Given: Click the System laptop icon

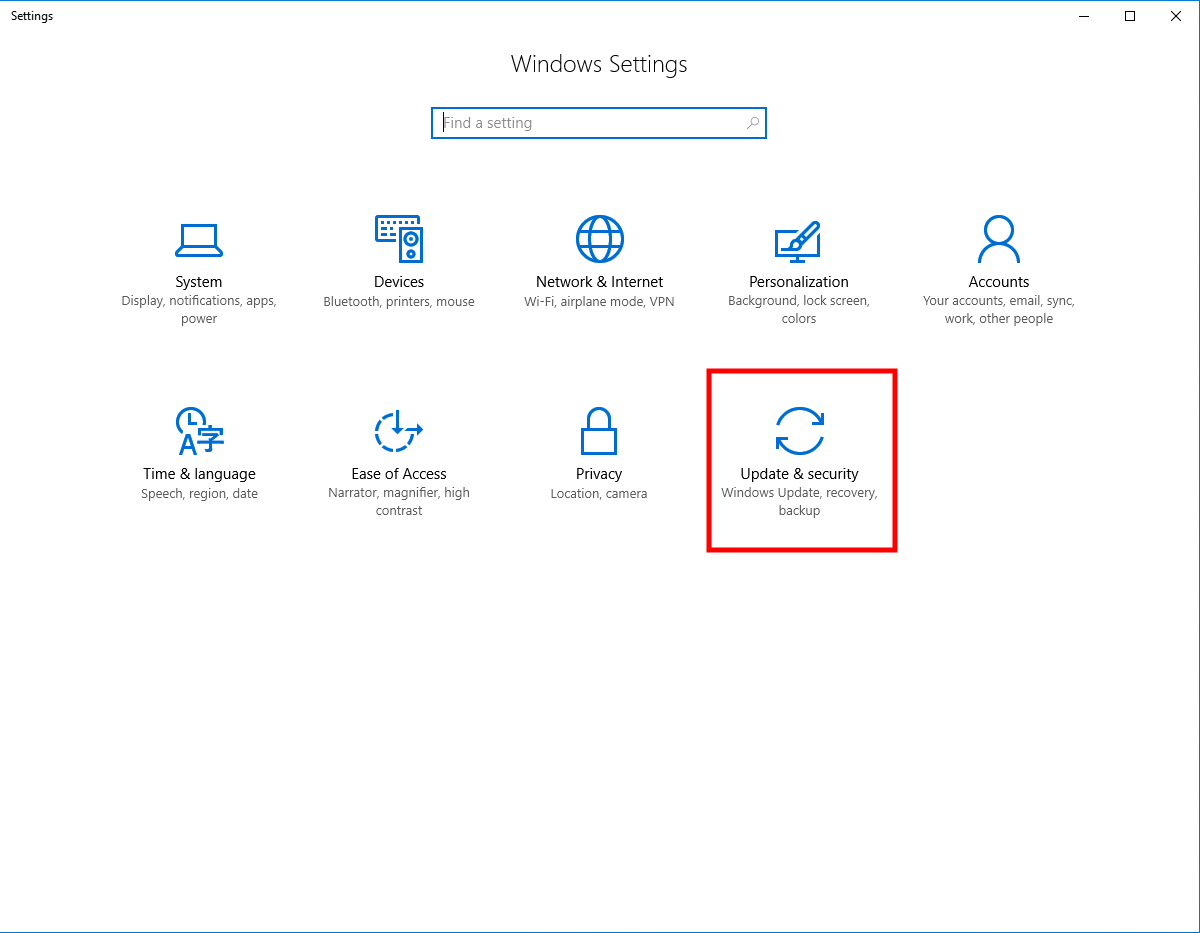Looking at the screenshot, I should [x=199, y=240].
